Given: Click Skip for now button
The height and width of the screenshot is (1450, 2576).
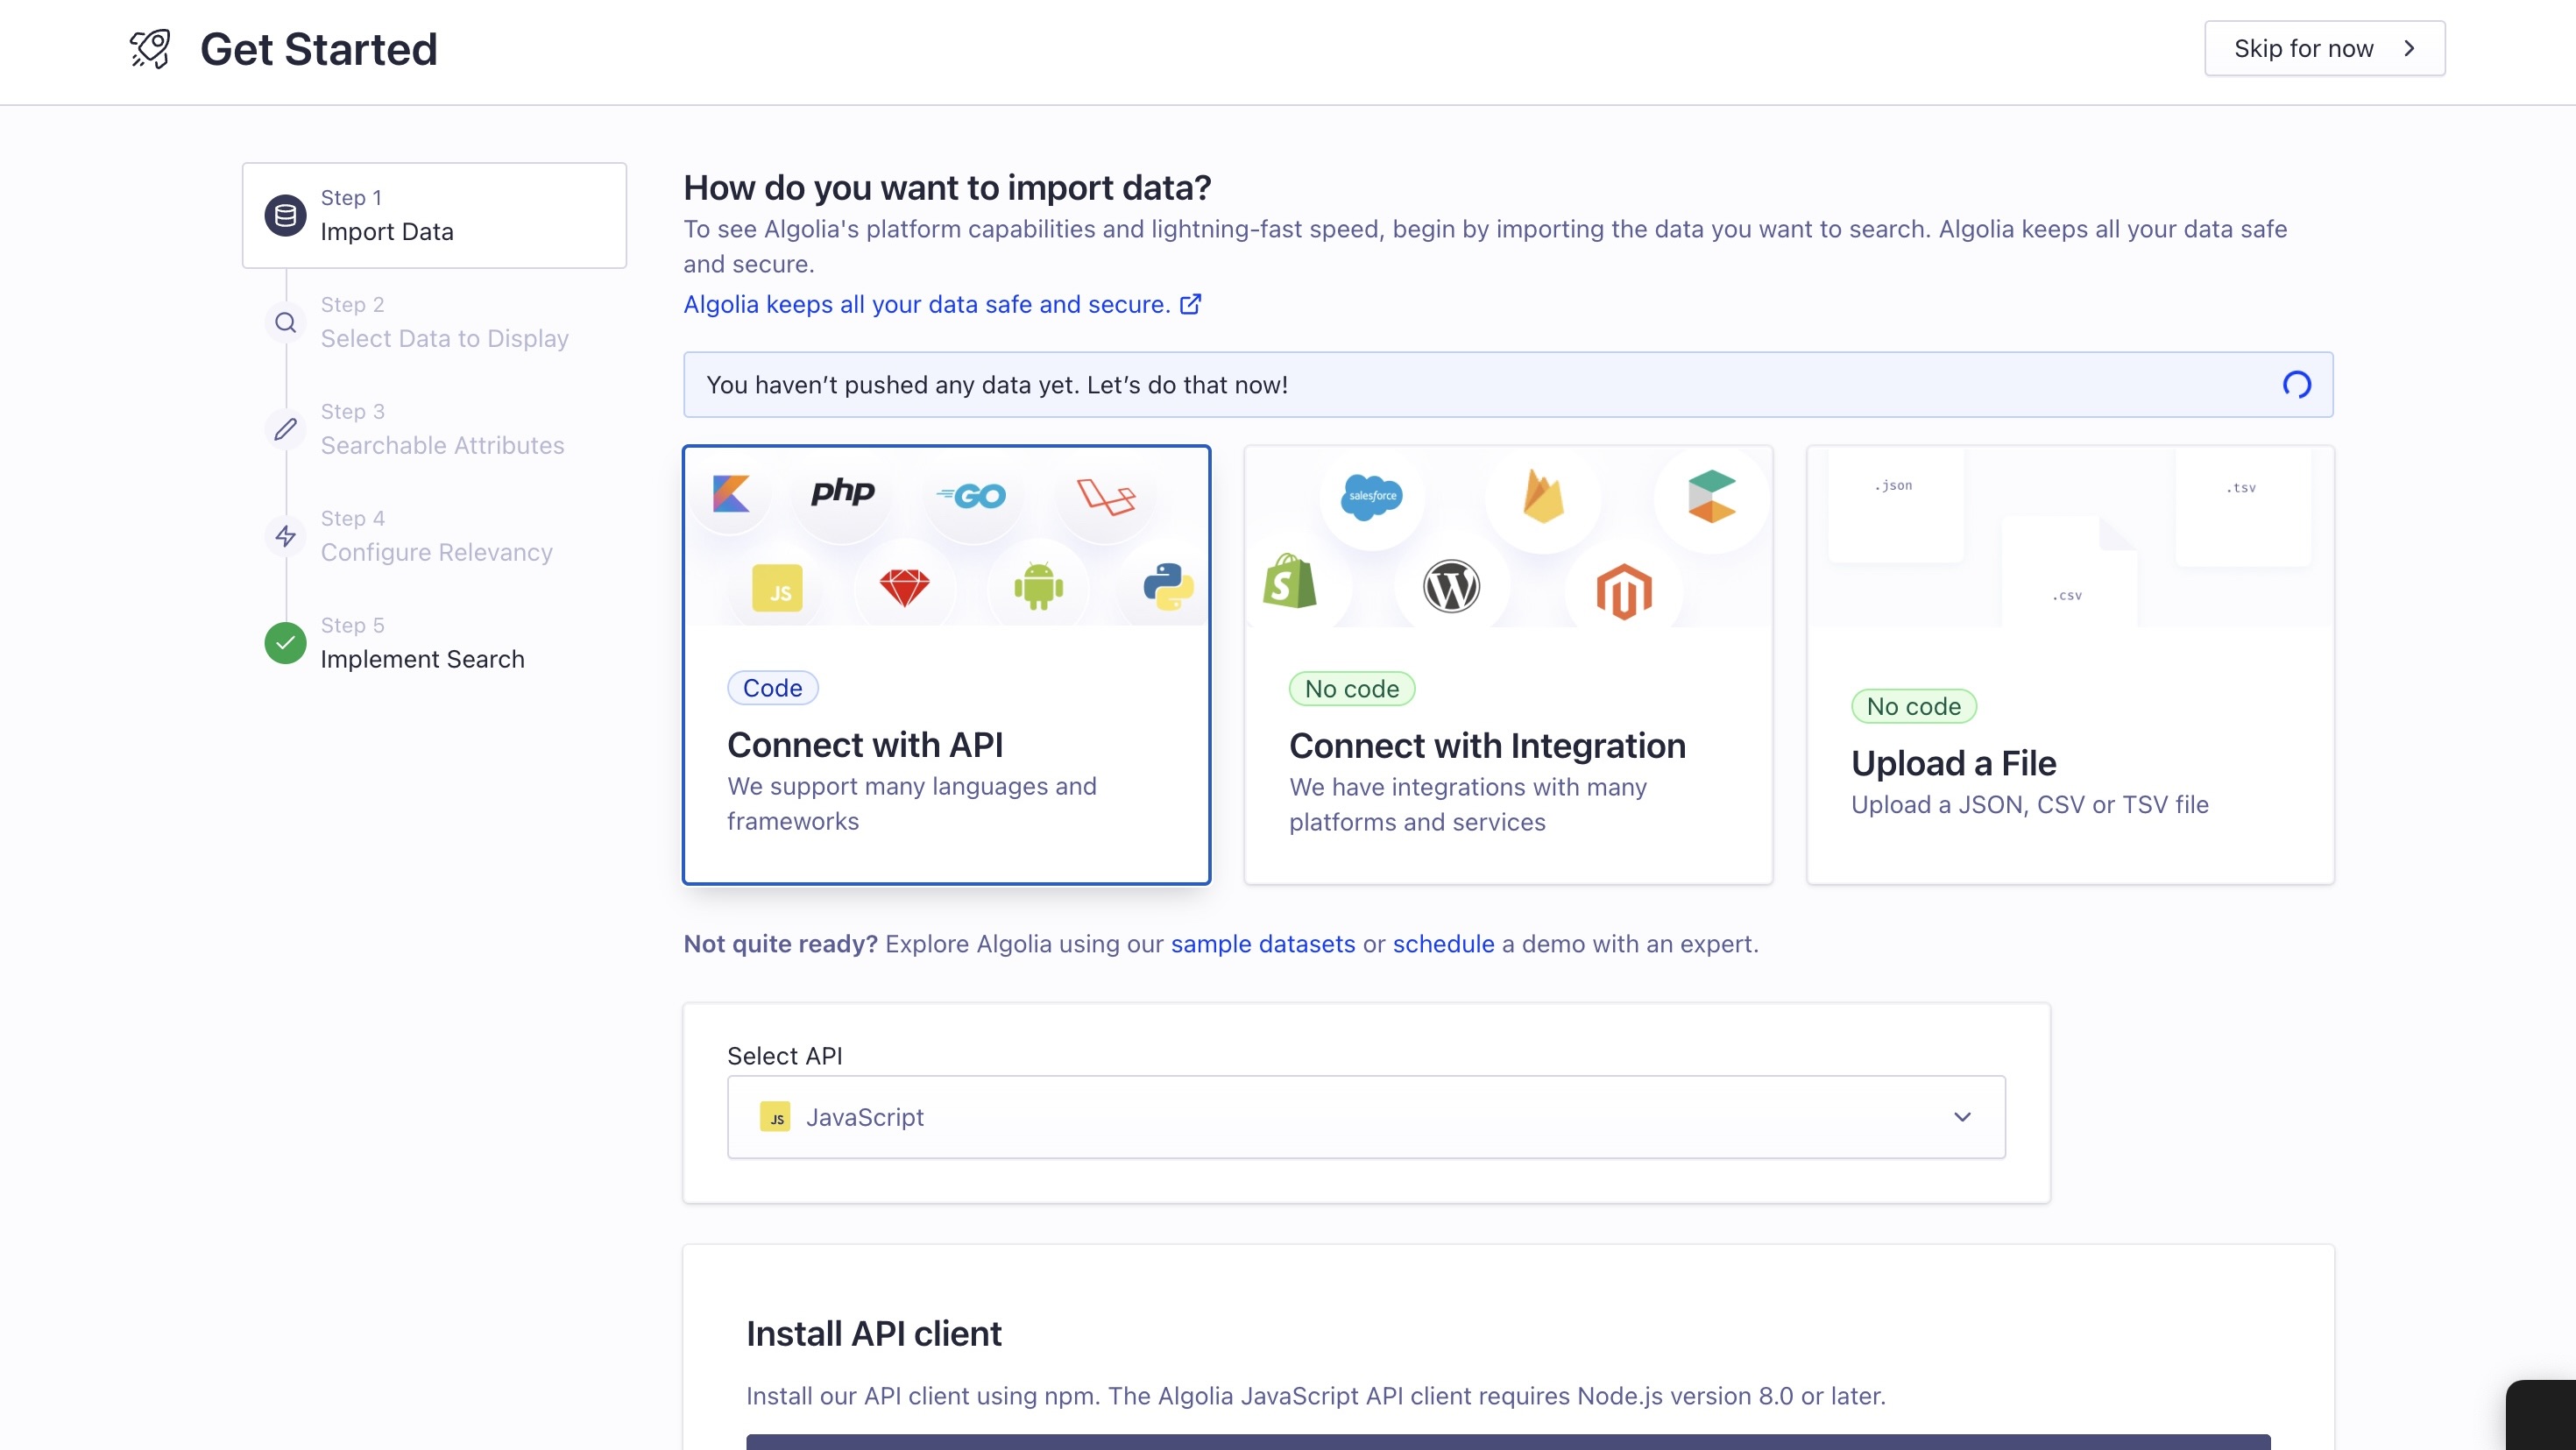Looking at the screenshot, I should point(2325,48).
